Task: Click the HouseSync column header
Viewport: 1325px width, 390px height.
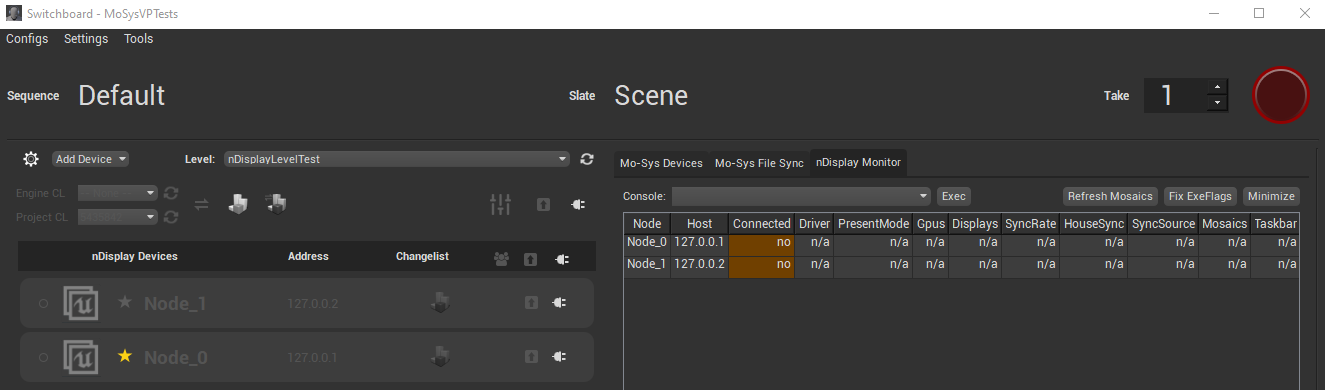Action: click(x=1095, y=224)
